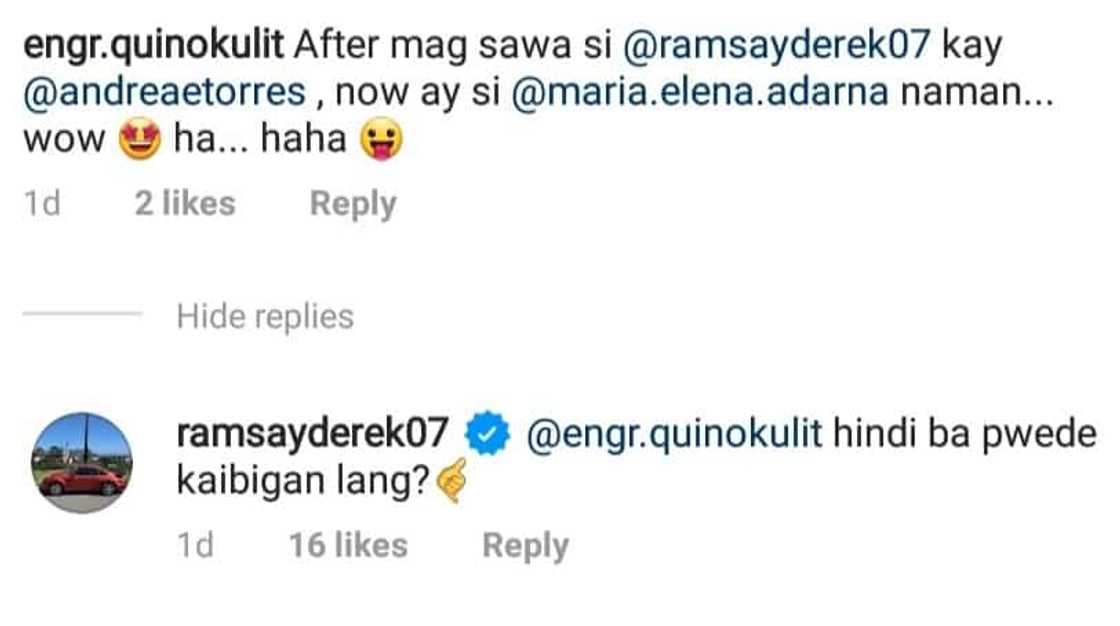Click the star-eyes emoji in the comment
Screen dimensions: 1120x626
pos(139,139)
